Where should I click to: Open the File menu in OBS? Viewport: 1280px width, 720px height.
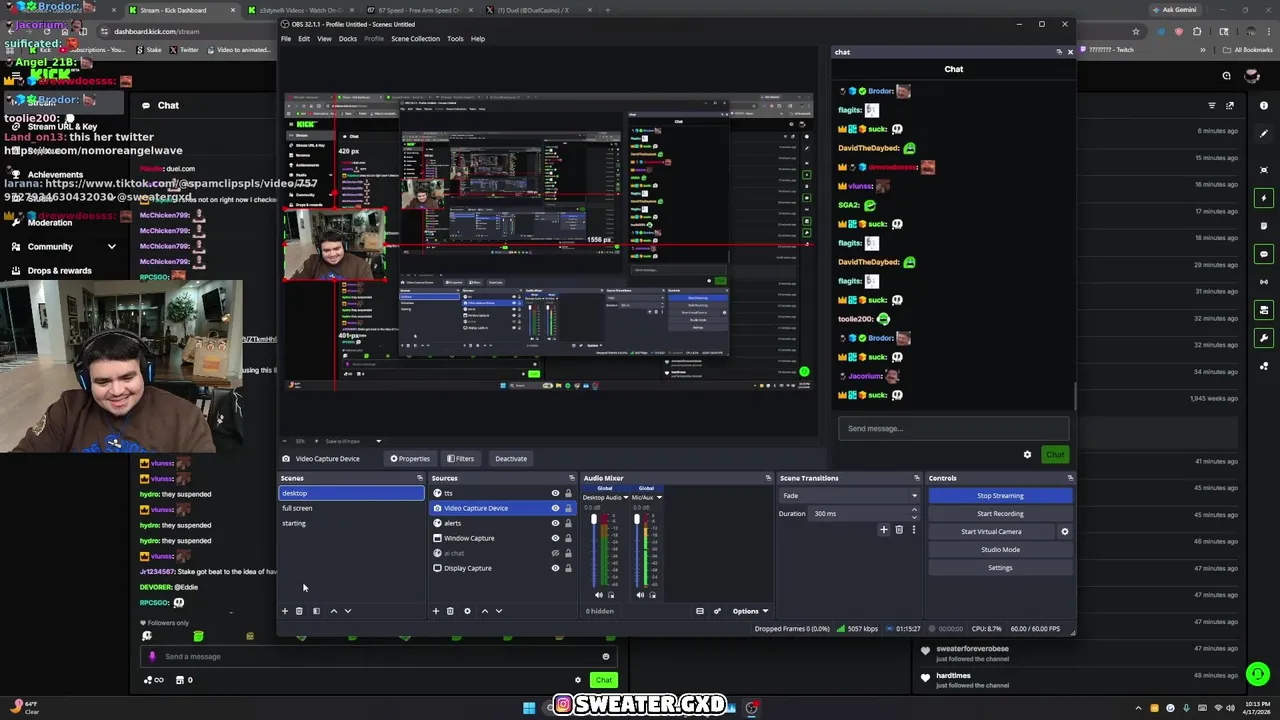286,39
